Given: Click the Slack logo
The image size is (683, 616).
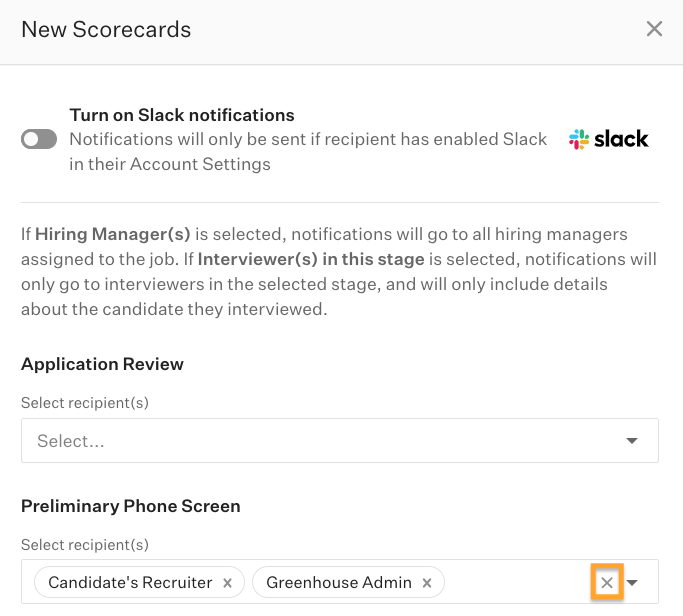Looking at the screenshot, I should pos(608,140).
